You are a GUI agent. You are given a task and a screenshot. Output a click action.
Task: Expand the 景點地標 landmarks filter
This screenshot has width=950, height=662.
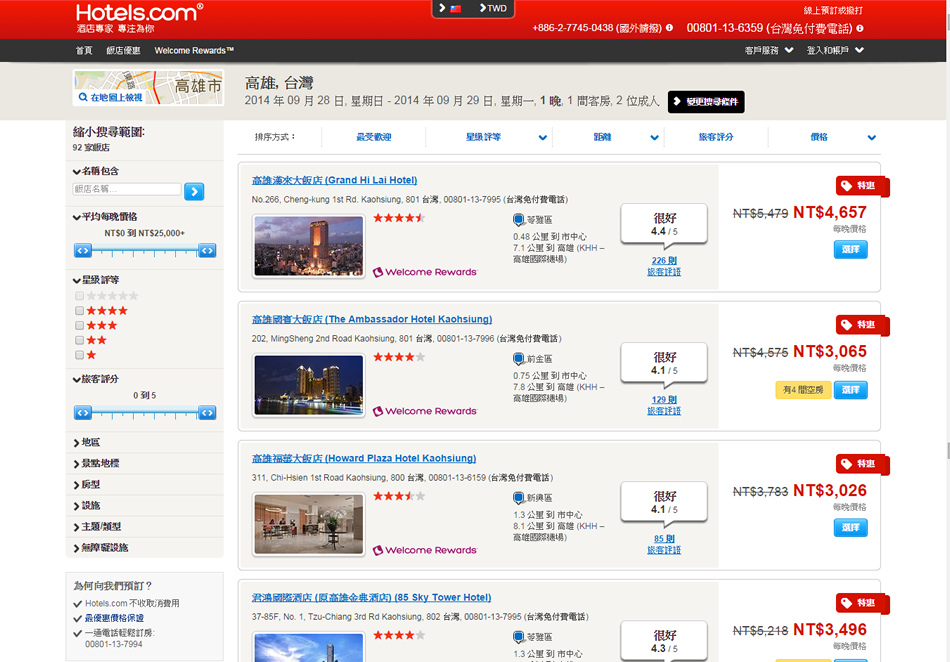96,463
